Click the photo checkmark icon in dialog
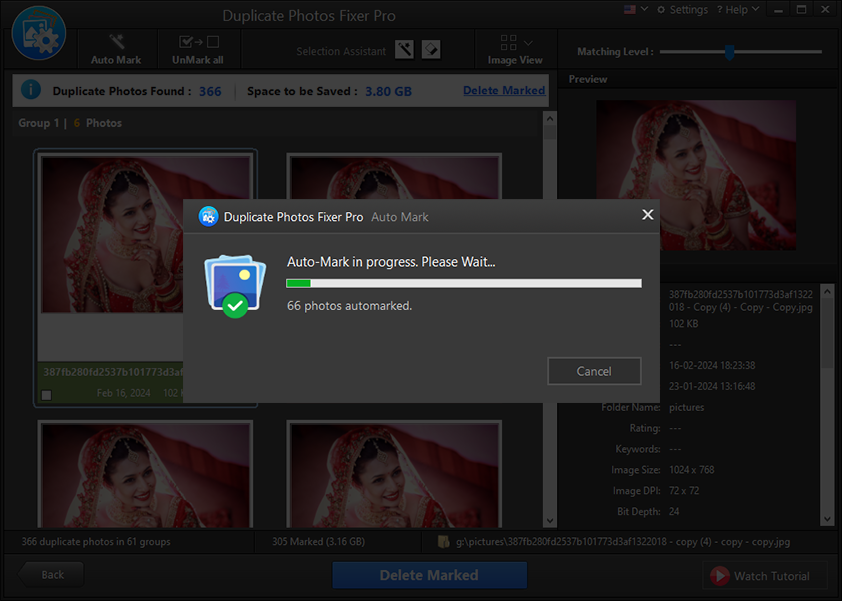 (x=235, y=286)
